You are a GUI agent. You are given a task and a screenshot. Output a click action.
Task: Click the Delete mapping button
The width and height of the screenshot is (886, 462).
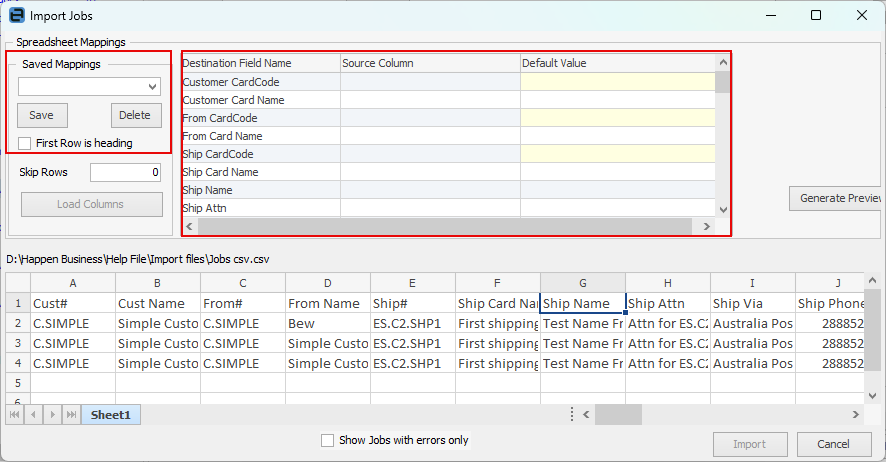(x=136, y=115)
